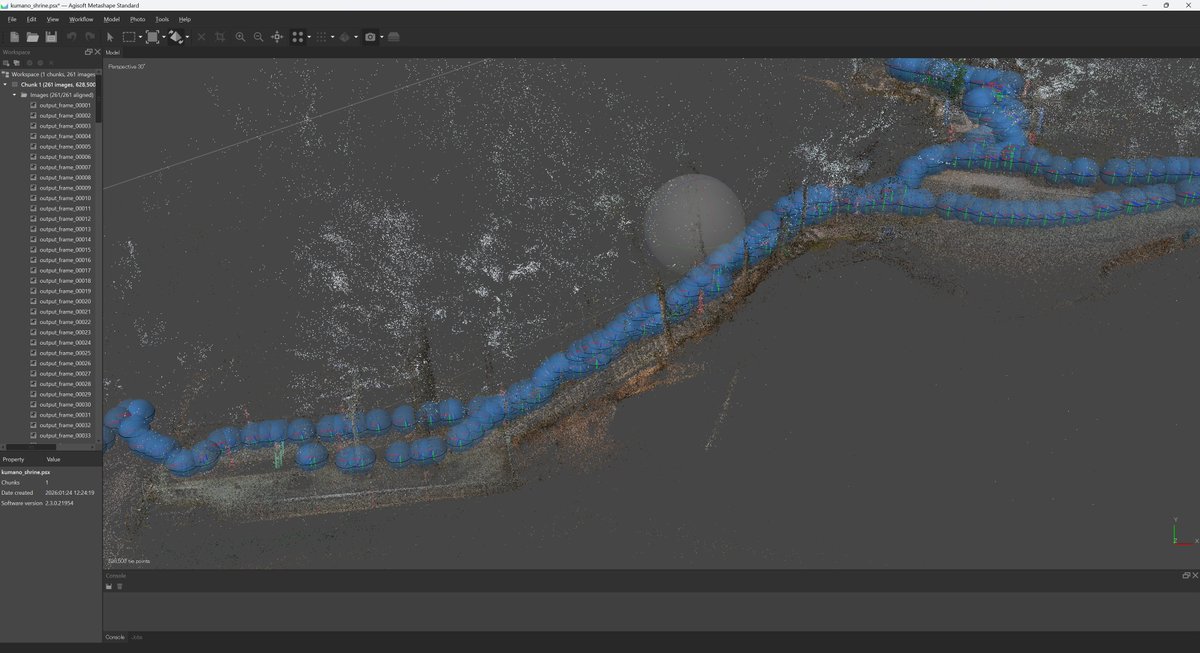Redo the last undone action
Viewport: 1200px width, 653px height.
pyautogui.click(x=90, y=37)
